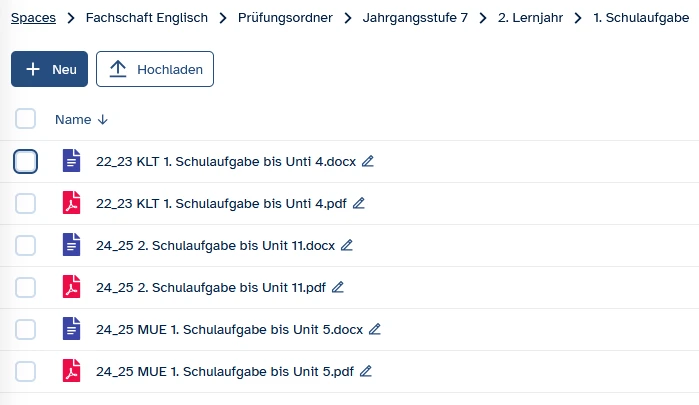Screen dimensions: 699x405
Task: Click the Hochladen upload button
Action: 155,69
